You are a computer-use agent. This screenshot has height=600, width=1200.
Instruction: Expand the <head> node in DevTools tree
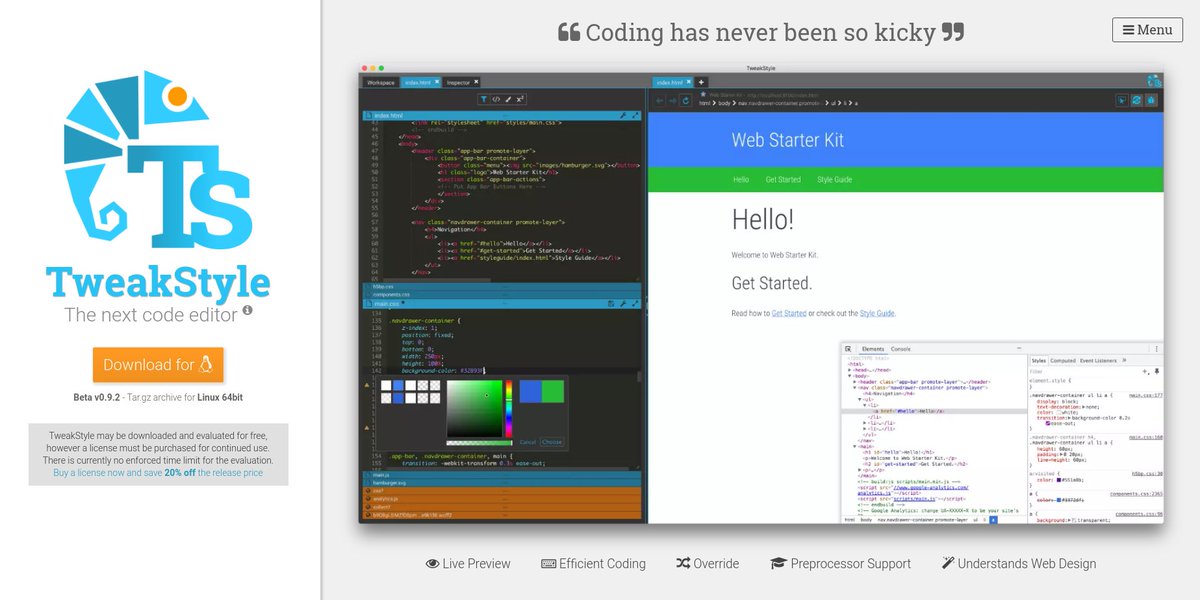[x=849, y=370]
